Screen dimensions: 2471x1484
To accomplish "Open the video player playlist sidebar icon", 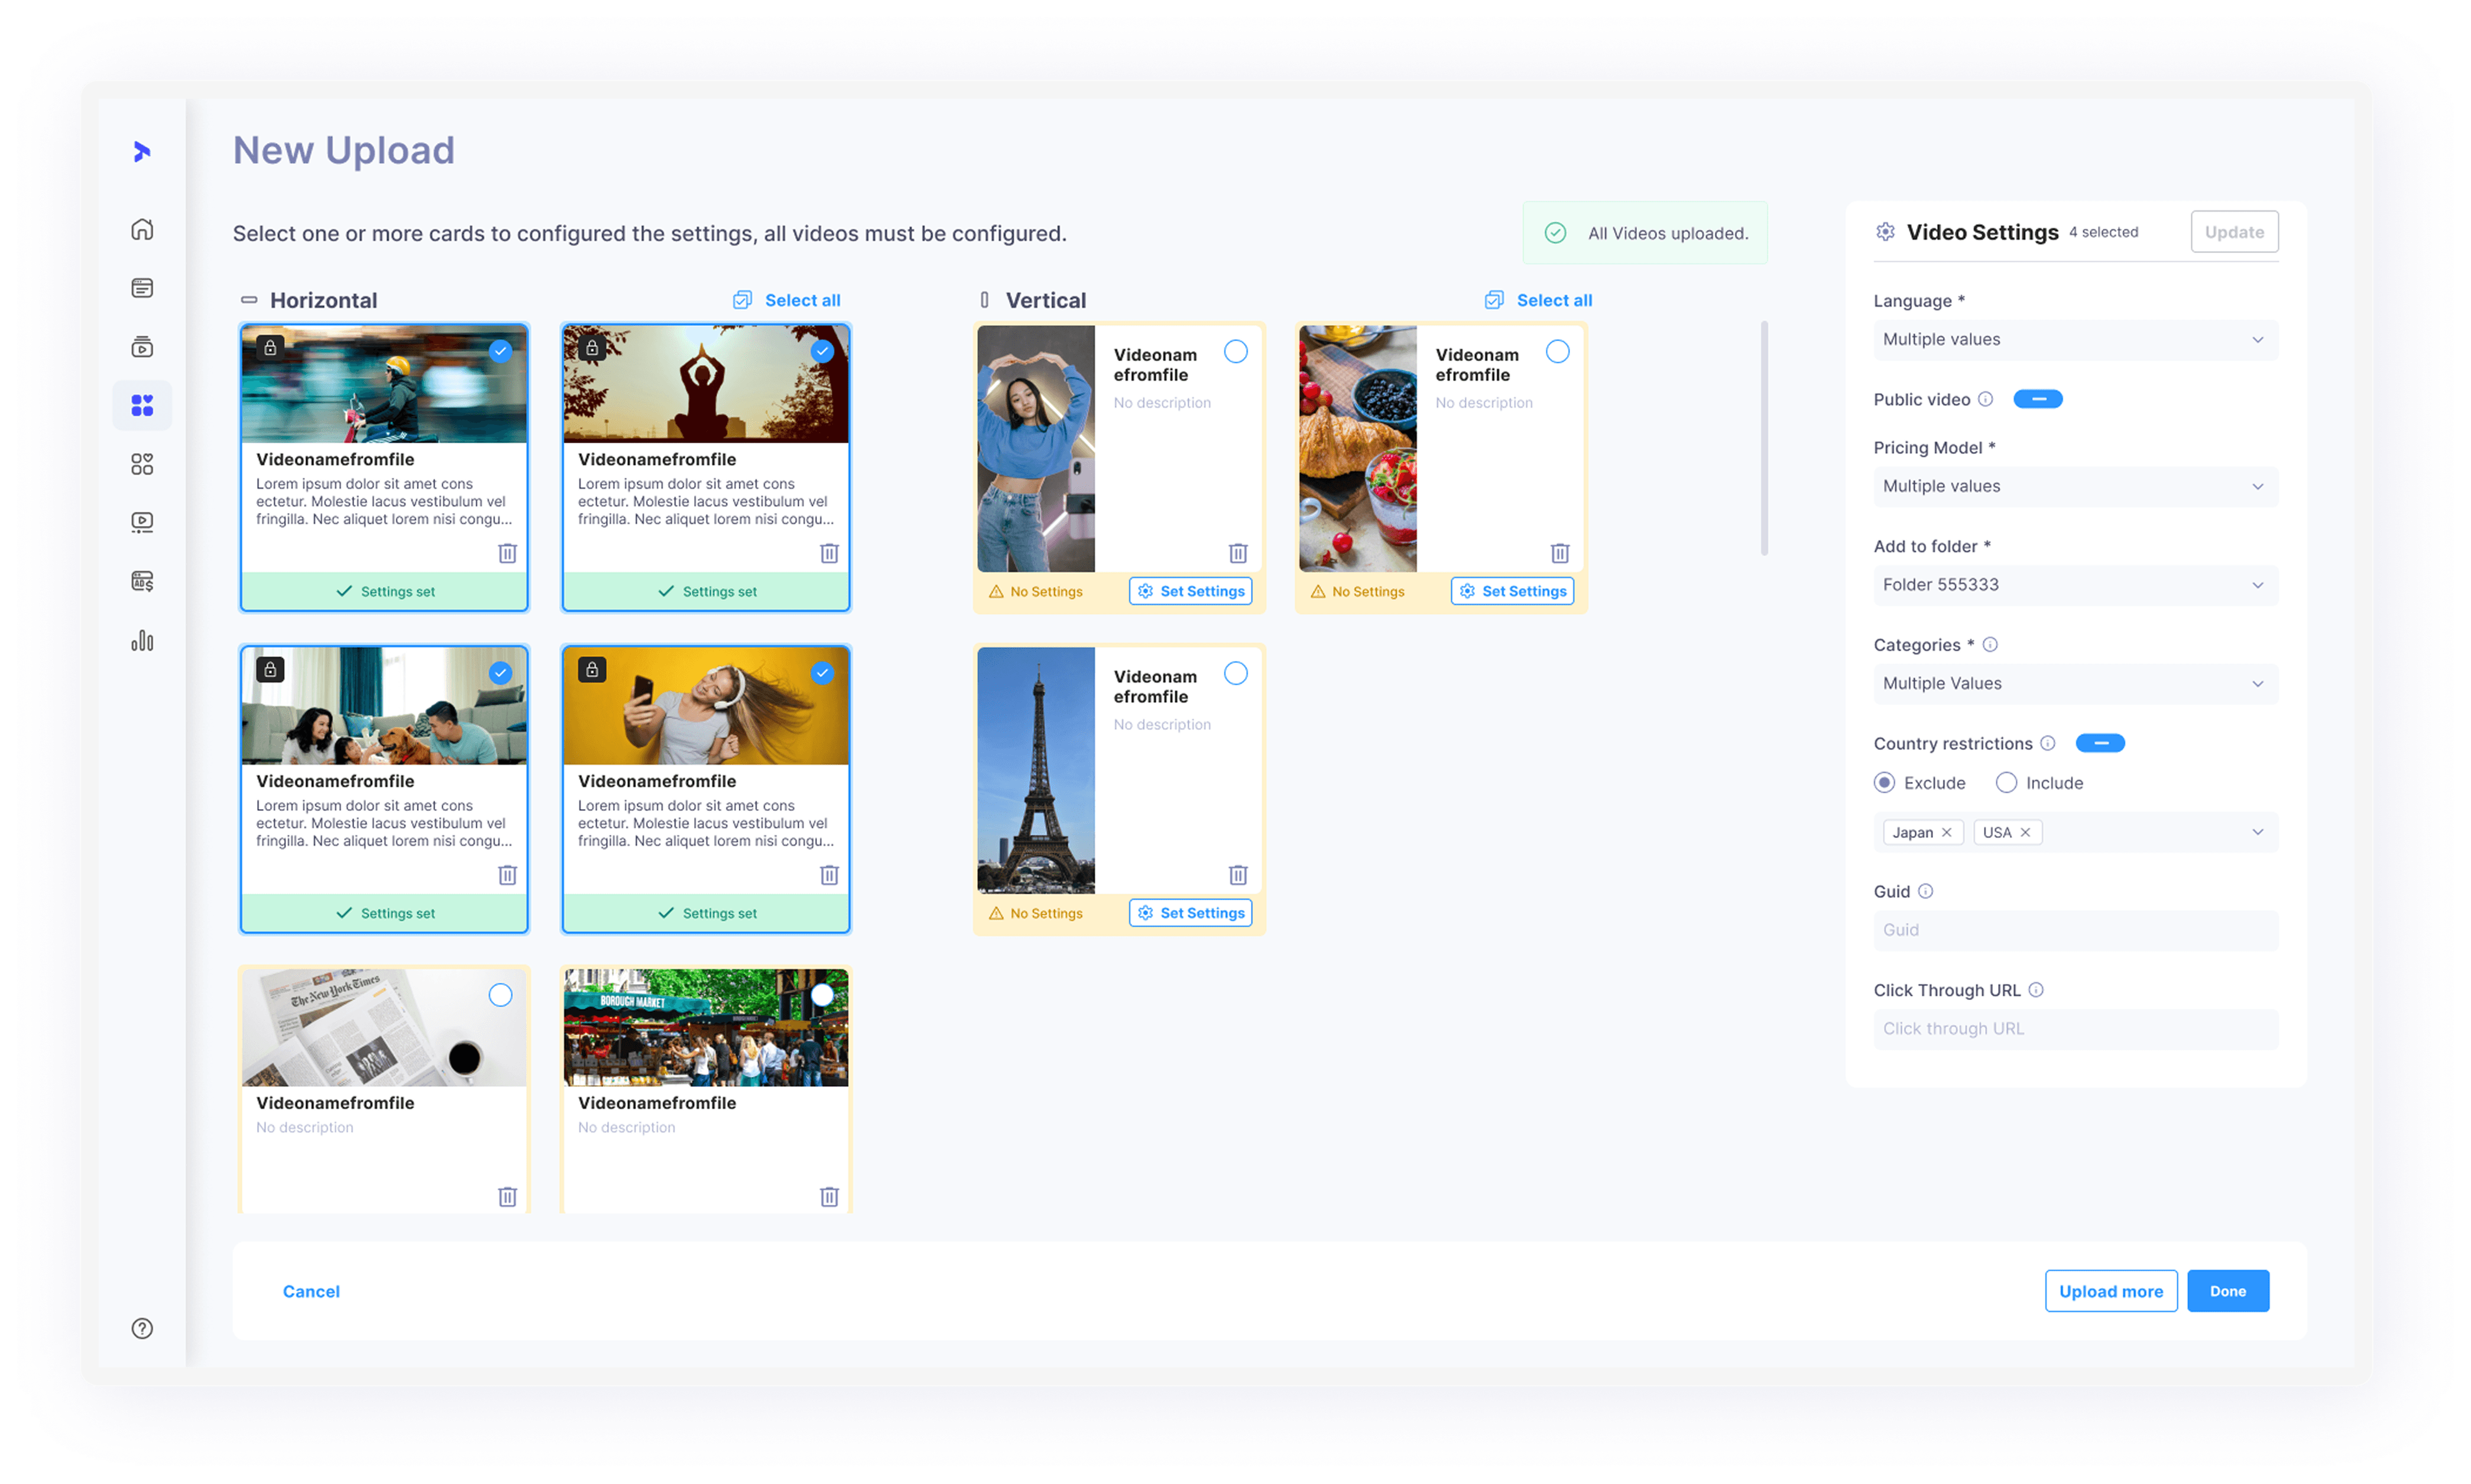I will (142, 522).
